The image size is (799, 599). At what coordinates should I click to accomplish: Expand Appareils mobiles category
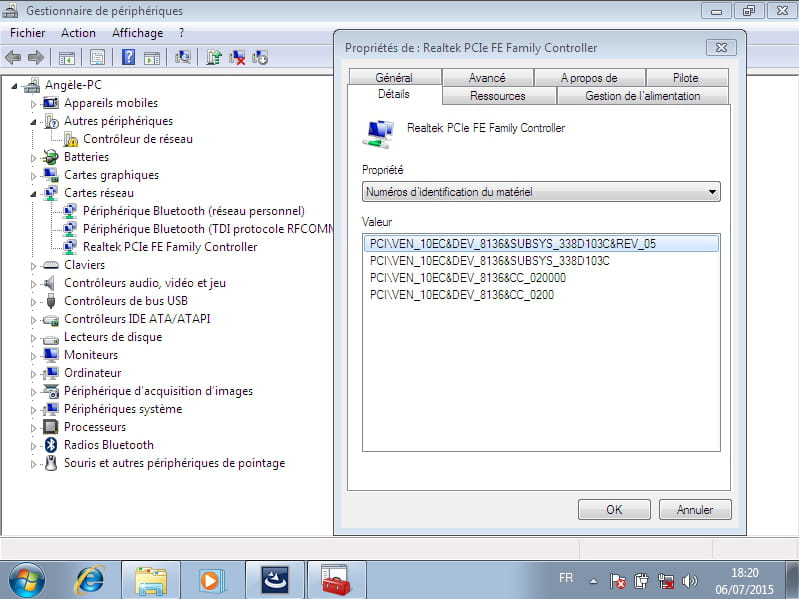(34, 104)
